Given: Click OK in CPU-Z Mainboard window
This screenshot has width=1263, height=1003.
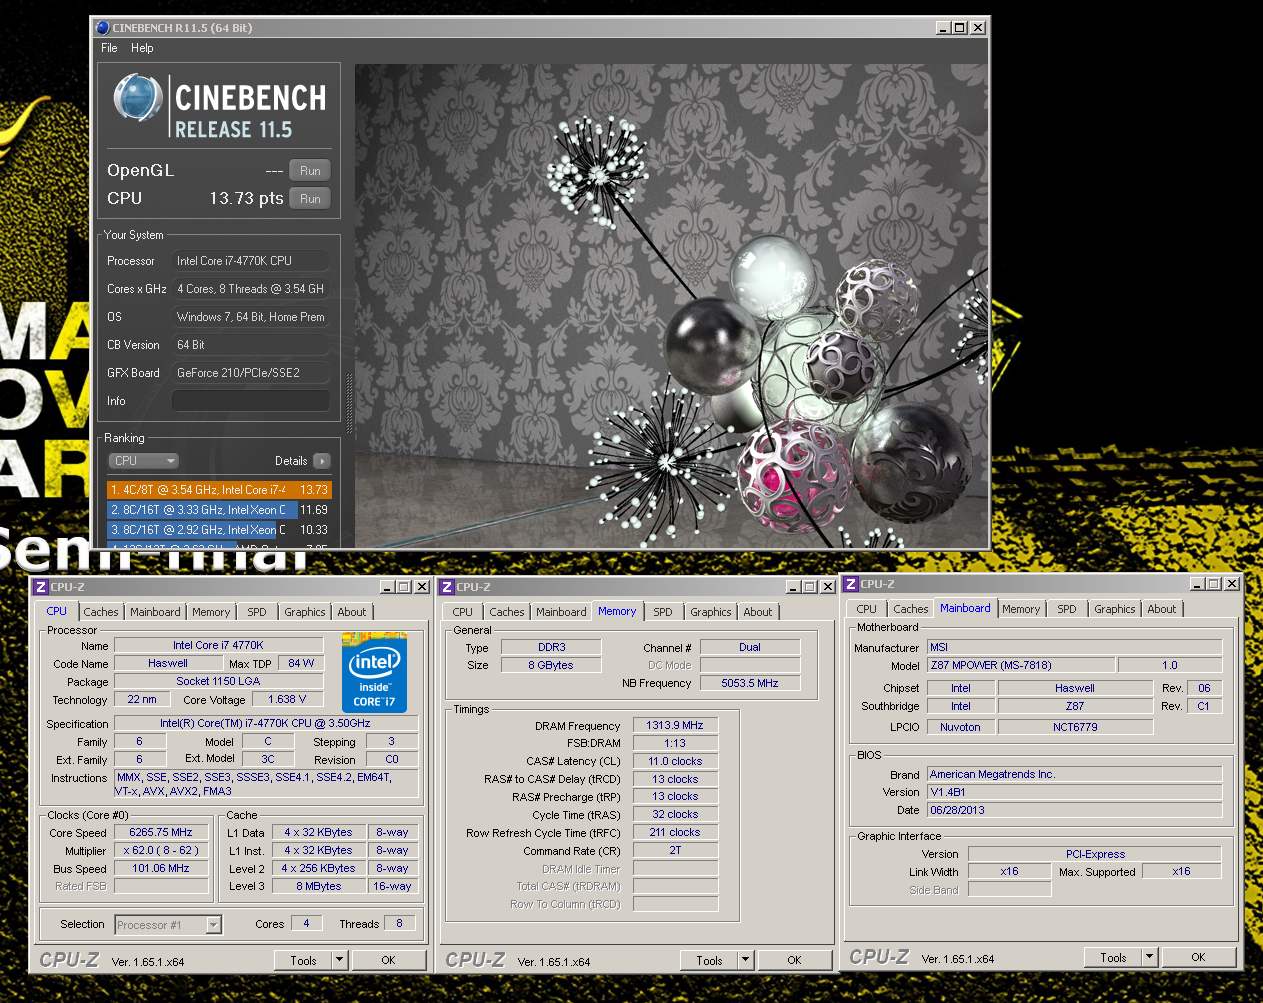Looking at the screenshot, I should pyautogui.click(x=1198, y=958).
